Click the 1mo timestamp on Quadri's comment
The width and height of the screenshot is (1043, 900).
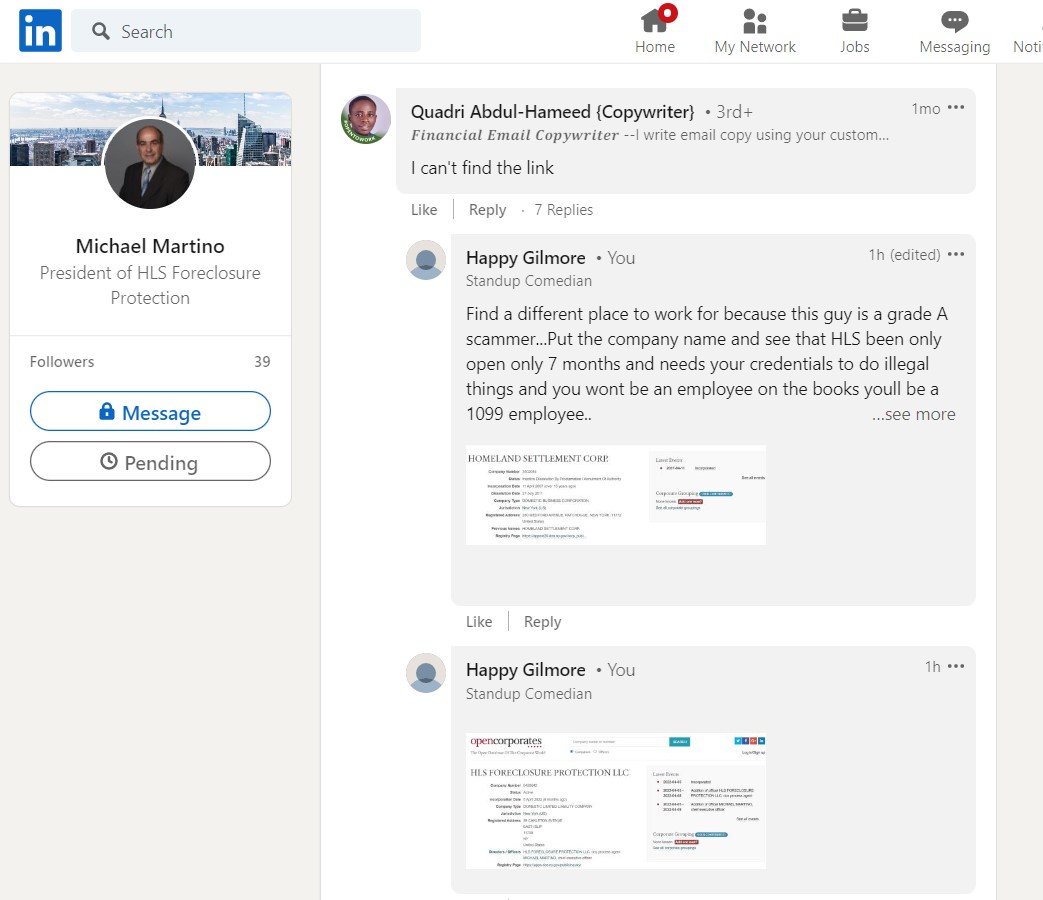coord(926,108)
